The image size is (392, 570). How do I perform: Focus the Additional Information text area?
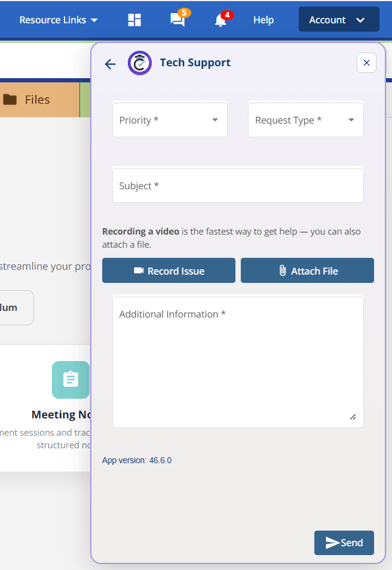238,362
